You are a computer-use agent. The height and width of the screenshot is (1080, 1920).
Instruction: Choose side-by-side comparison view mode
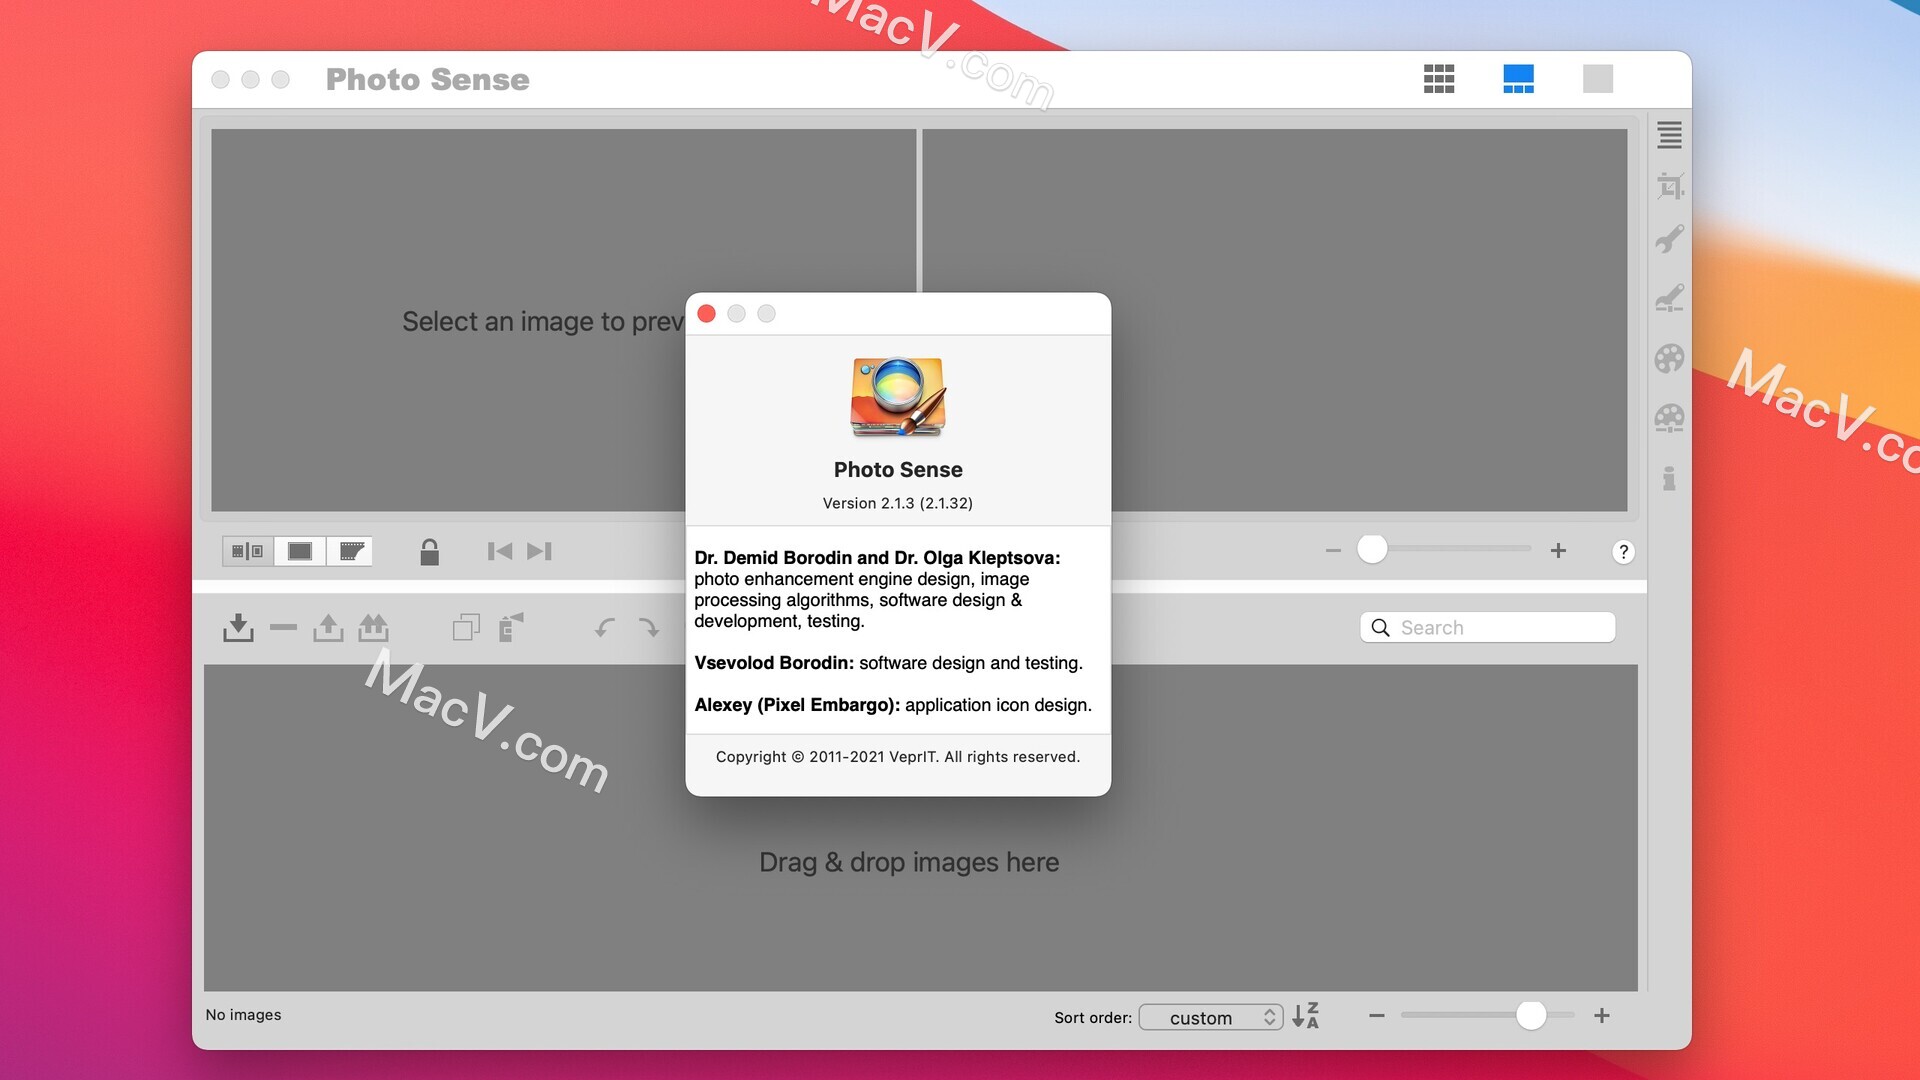tap(248, 551)
